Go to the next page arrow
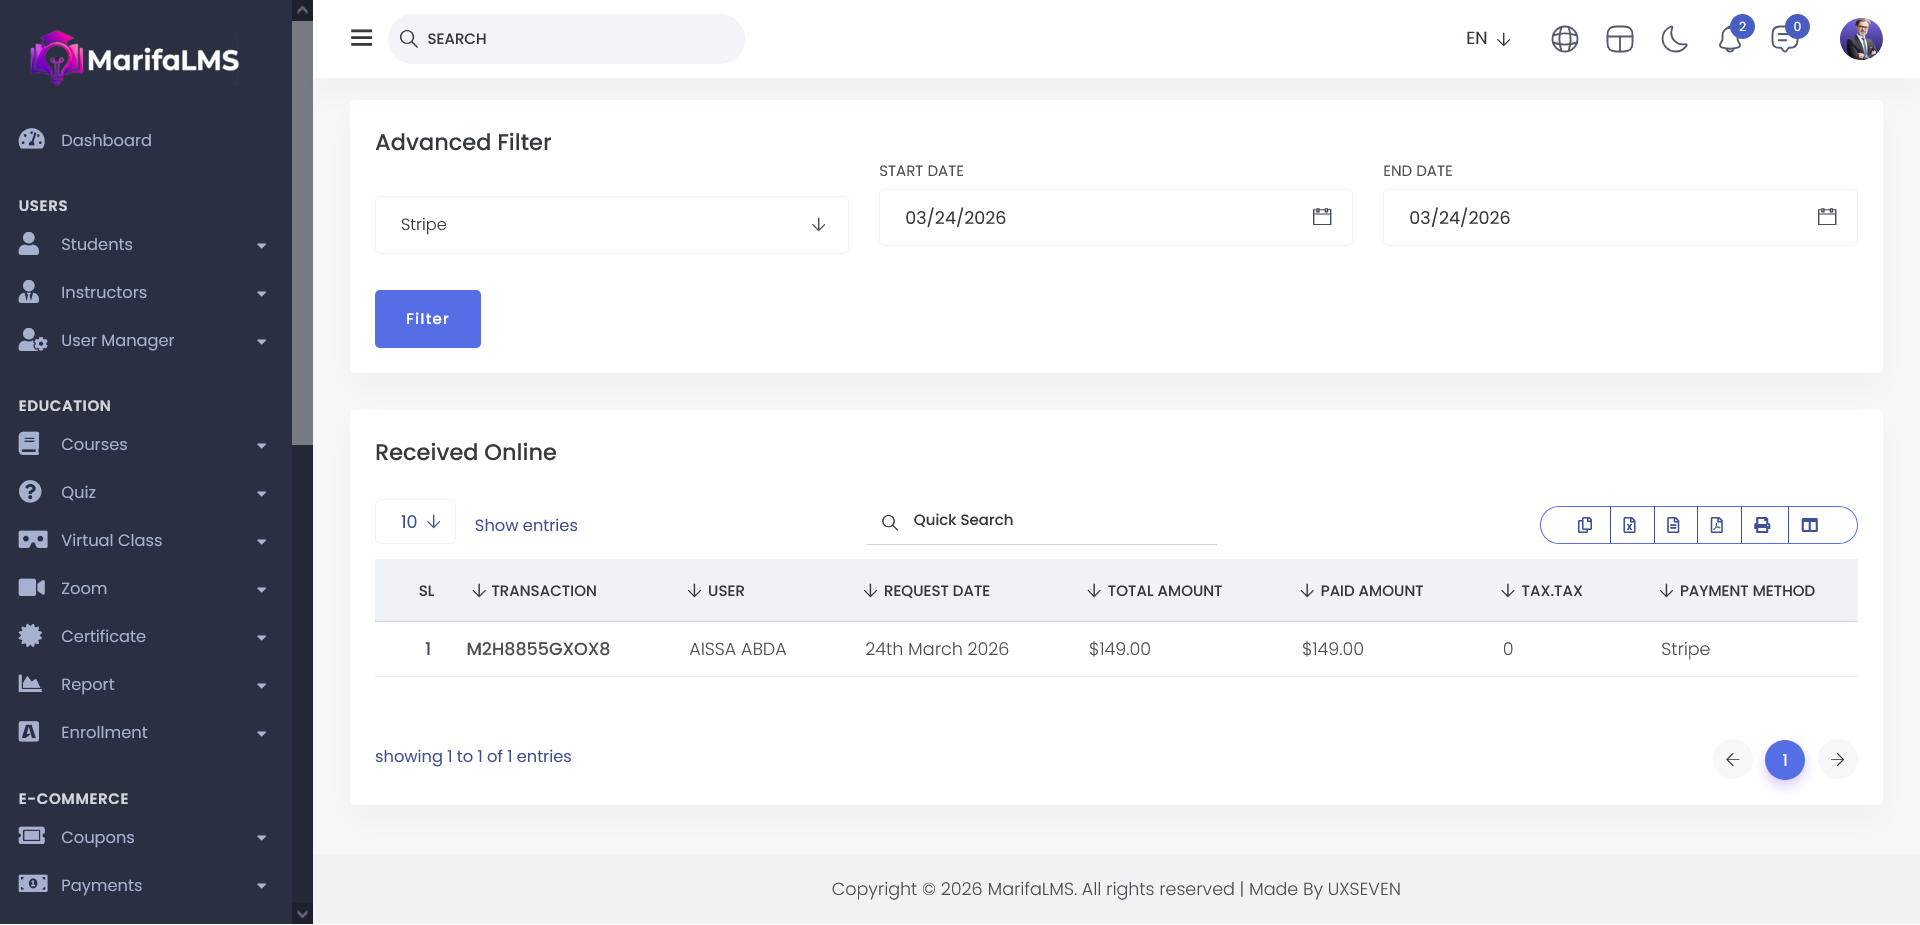Screen dimensions: 1920x925 pos(1837,760)
